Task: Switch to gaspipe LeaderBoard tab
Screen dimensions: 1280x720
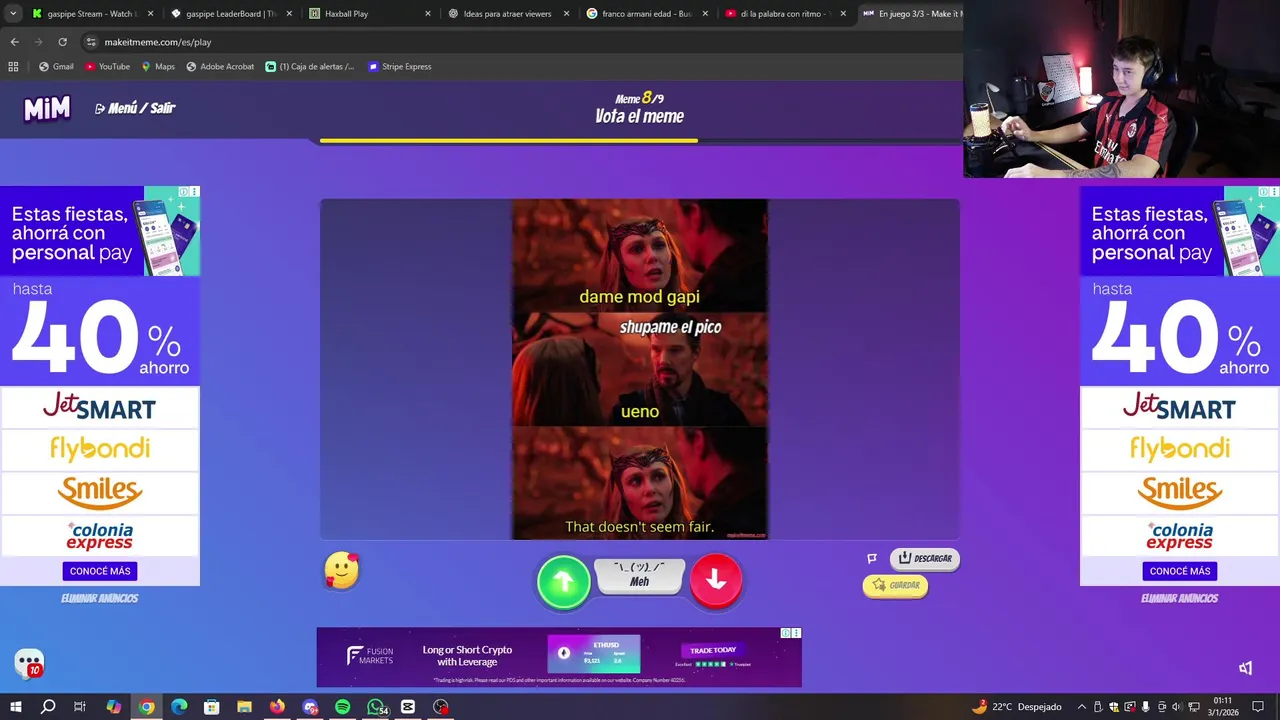Action: click(x=230, y=14)
